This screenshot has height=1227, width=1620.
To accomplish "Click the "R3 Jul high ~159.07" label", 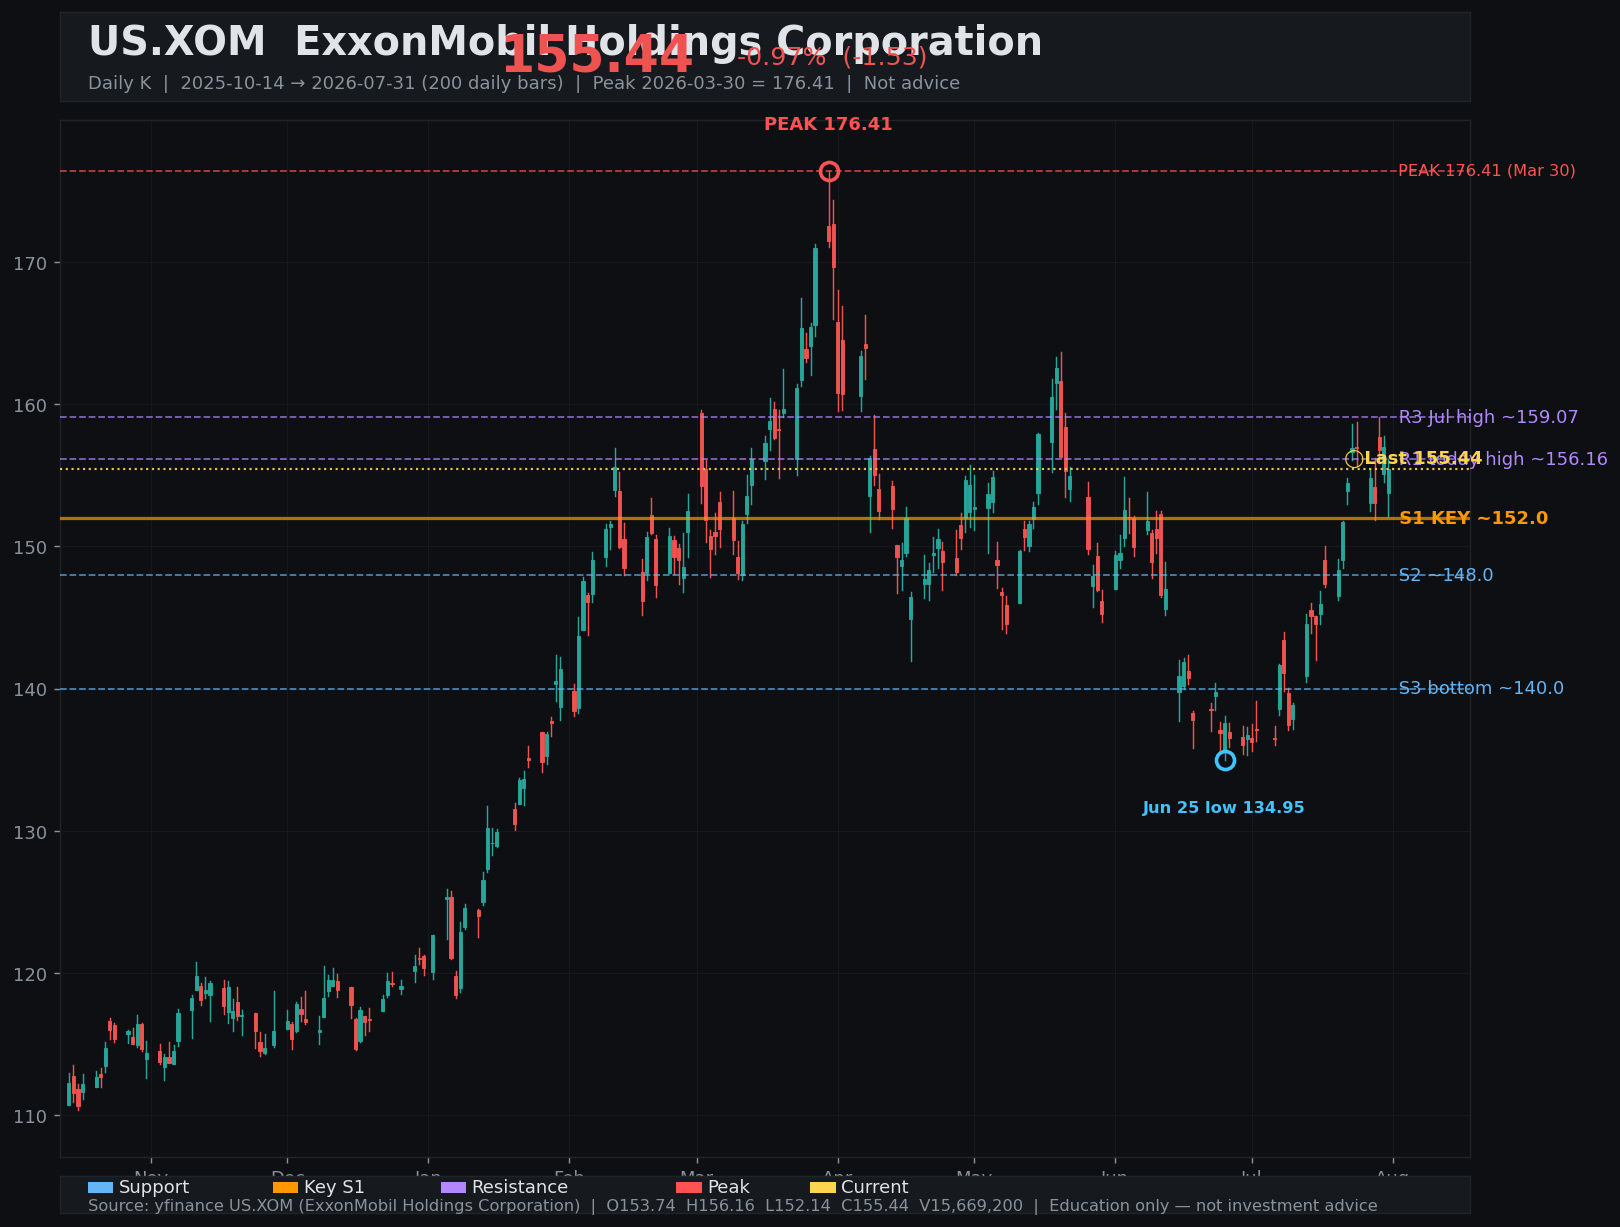I will pos(1489,417).
